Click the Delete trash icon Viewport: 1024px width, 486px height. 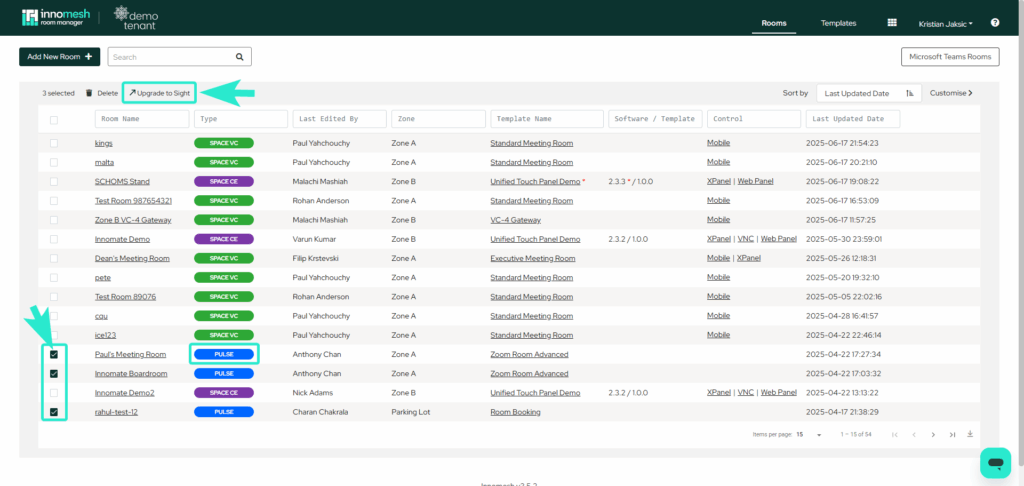pos(89,93)
